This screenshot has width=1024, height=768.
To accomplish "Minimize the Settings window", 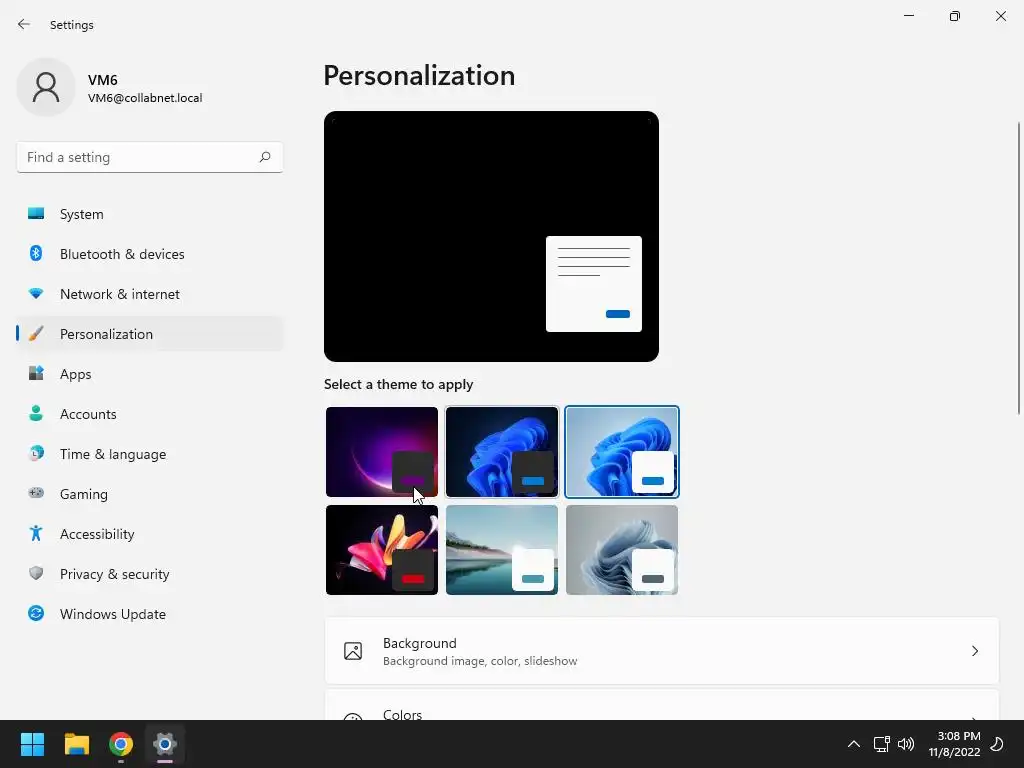I will (x=908, y=16).
